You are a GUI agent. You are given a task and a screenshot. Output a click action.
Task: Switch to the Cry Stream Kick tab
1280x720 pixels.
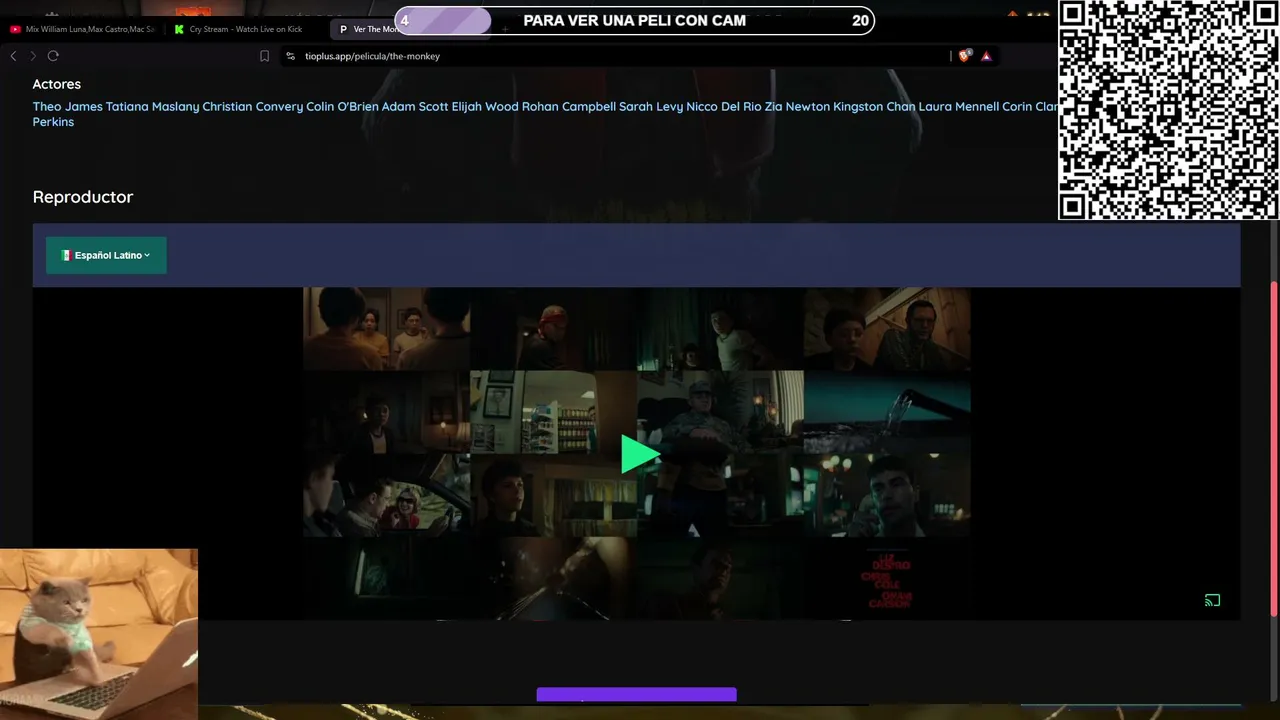click(245, 29)
